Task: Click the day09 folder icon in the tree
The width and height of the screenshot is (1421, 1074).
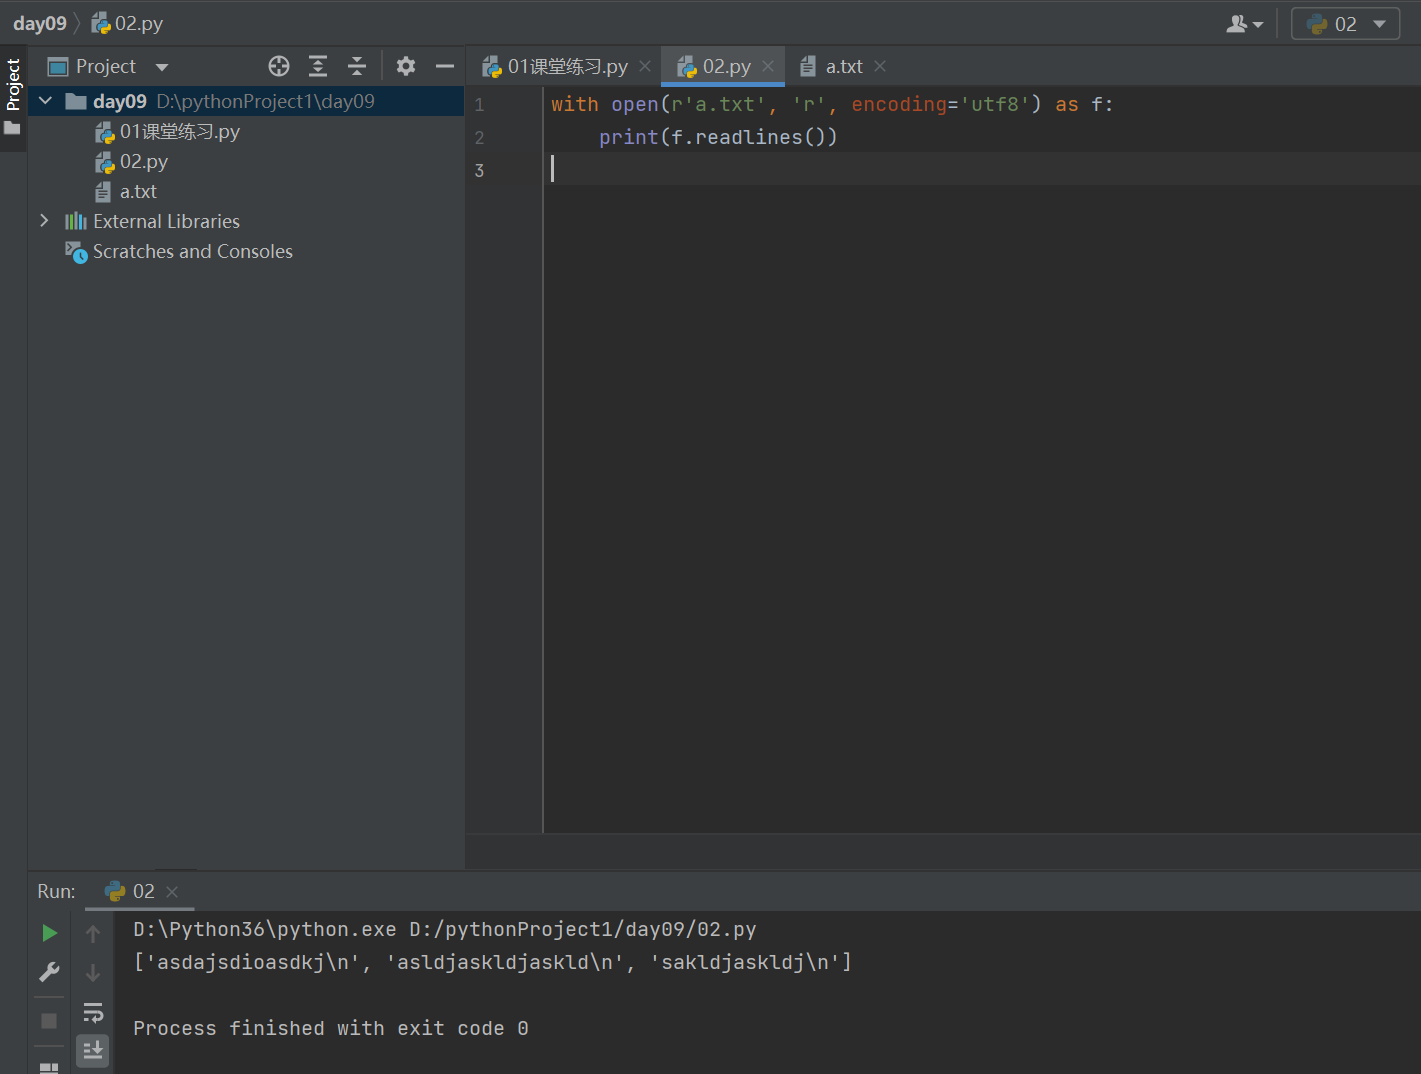Action: coord(75,101)
